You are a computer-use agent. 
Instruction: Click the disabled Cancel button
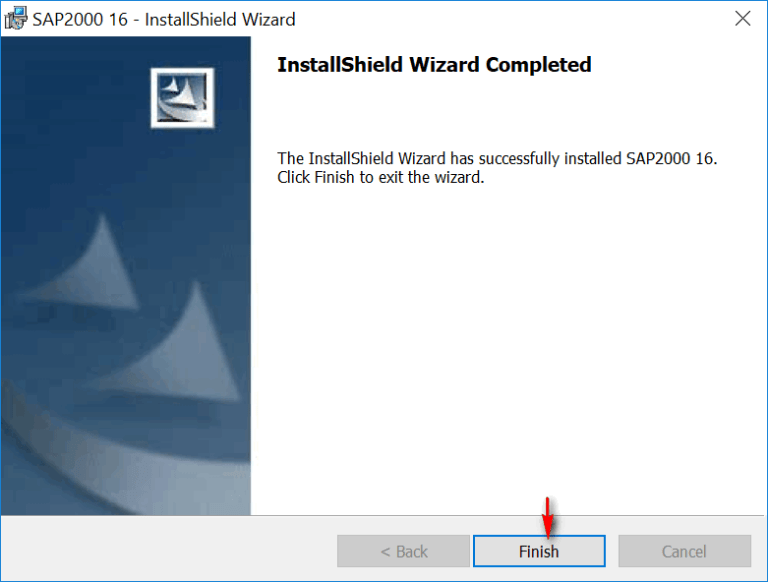684,551
